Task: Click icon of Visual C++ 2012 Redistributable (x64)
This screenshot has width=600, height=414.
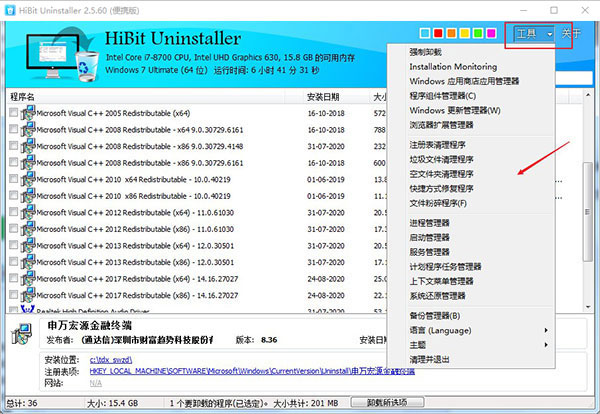Action: (28, 212)
